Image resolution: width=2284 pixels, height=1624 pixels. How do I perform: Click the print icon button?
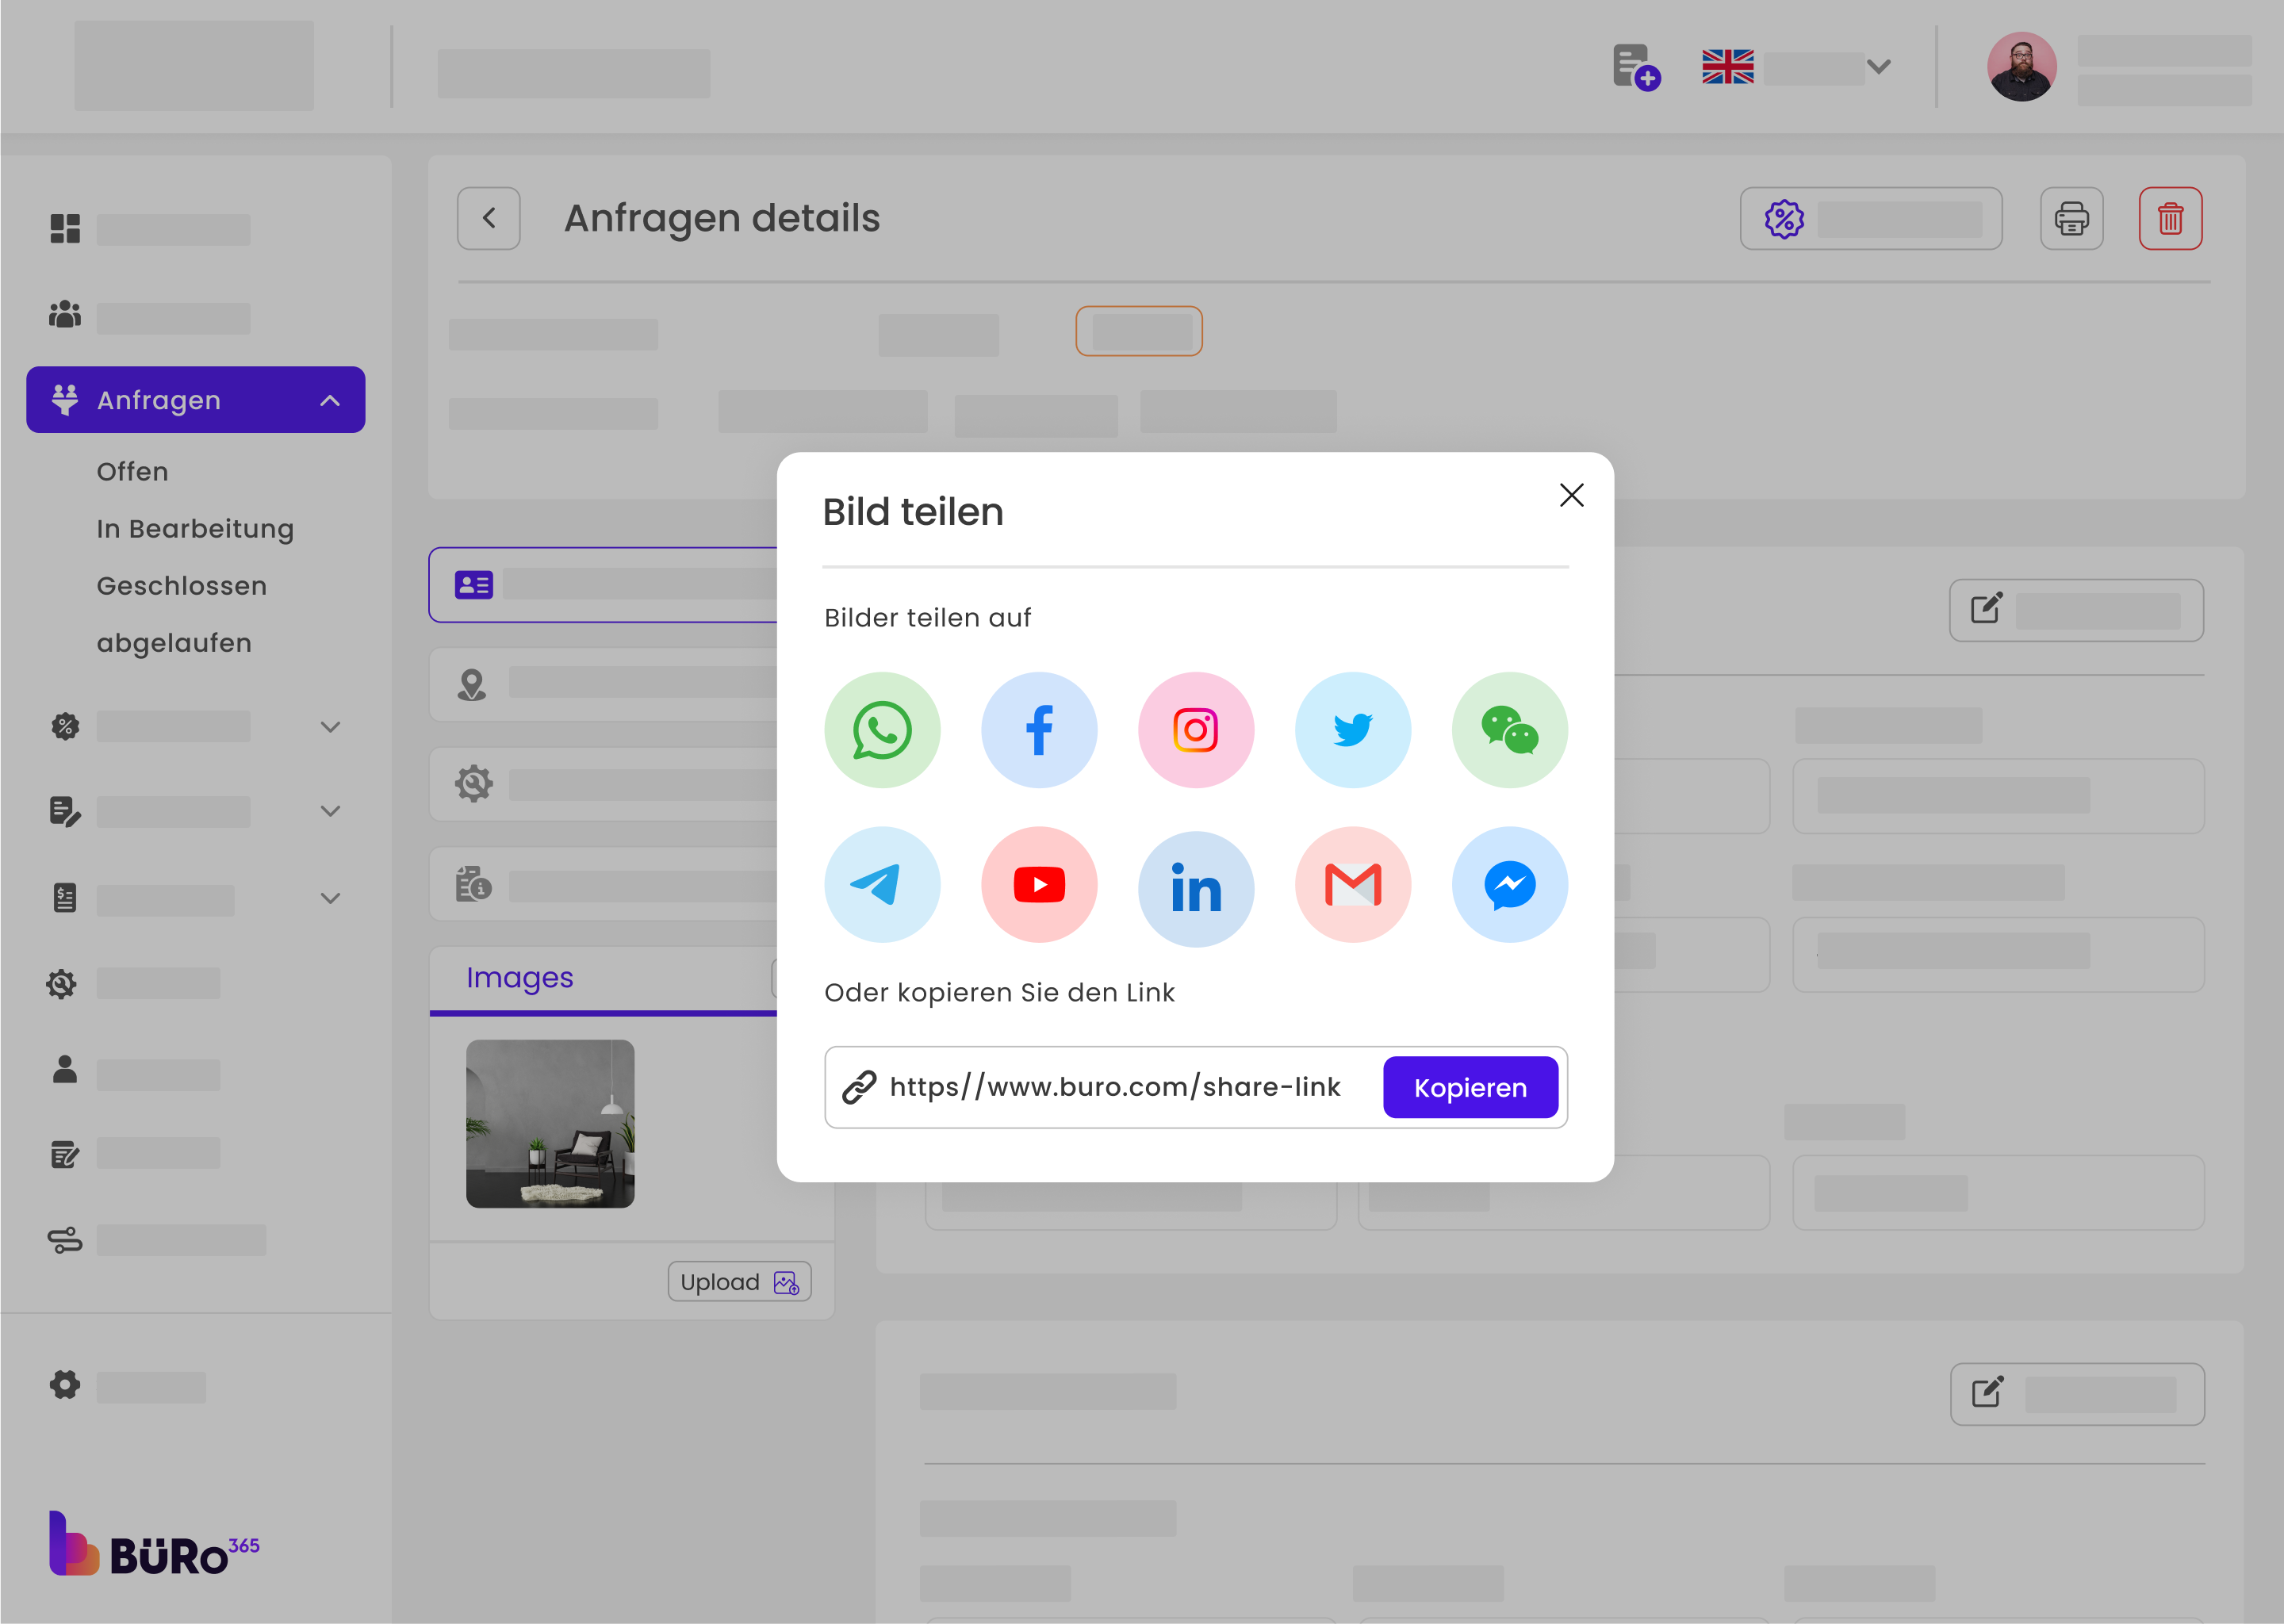point(2071,218)
